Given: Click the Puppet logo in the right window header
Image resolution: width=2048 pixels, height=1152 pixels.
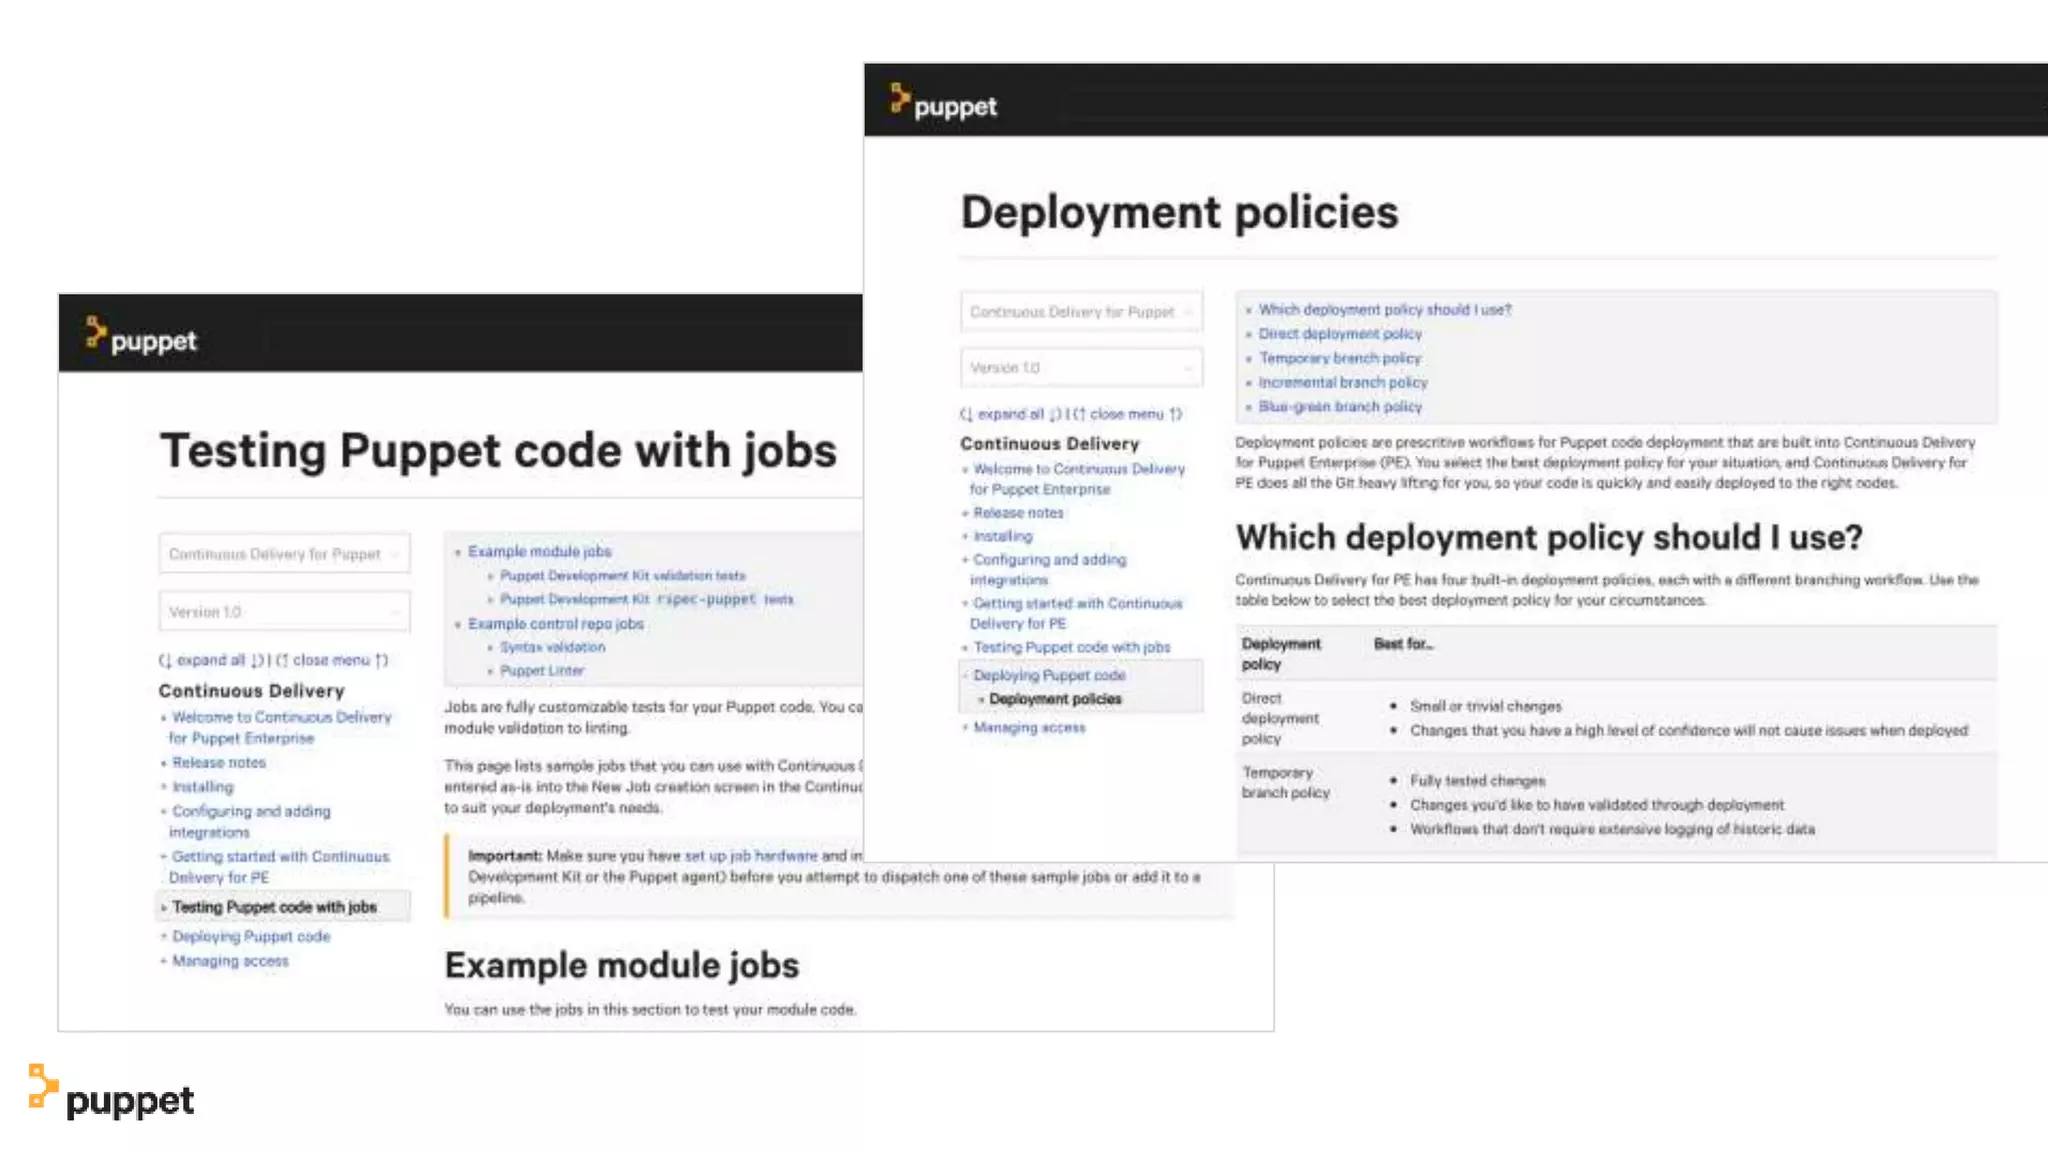Looking at the screenshot, I should coord(943,103).
